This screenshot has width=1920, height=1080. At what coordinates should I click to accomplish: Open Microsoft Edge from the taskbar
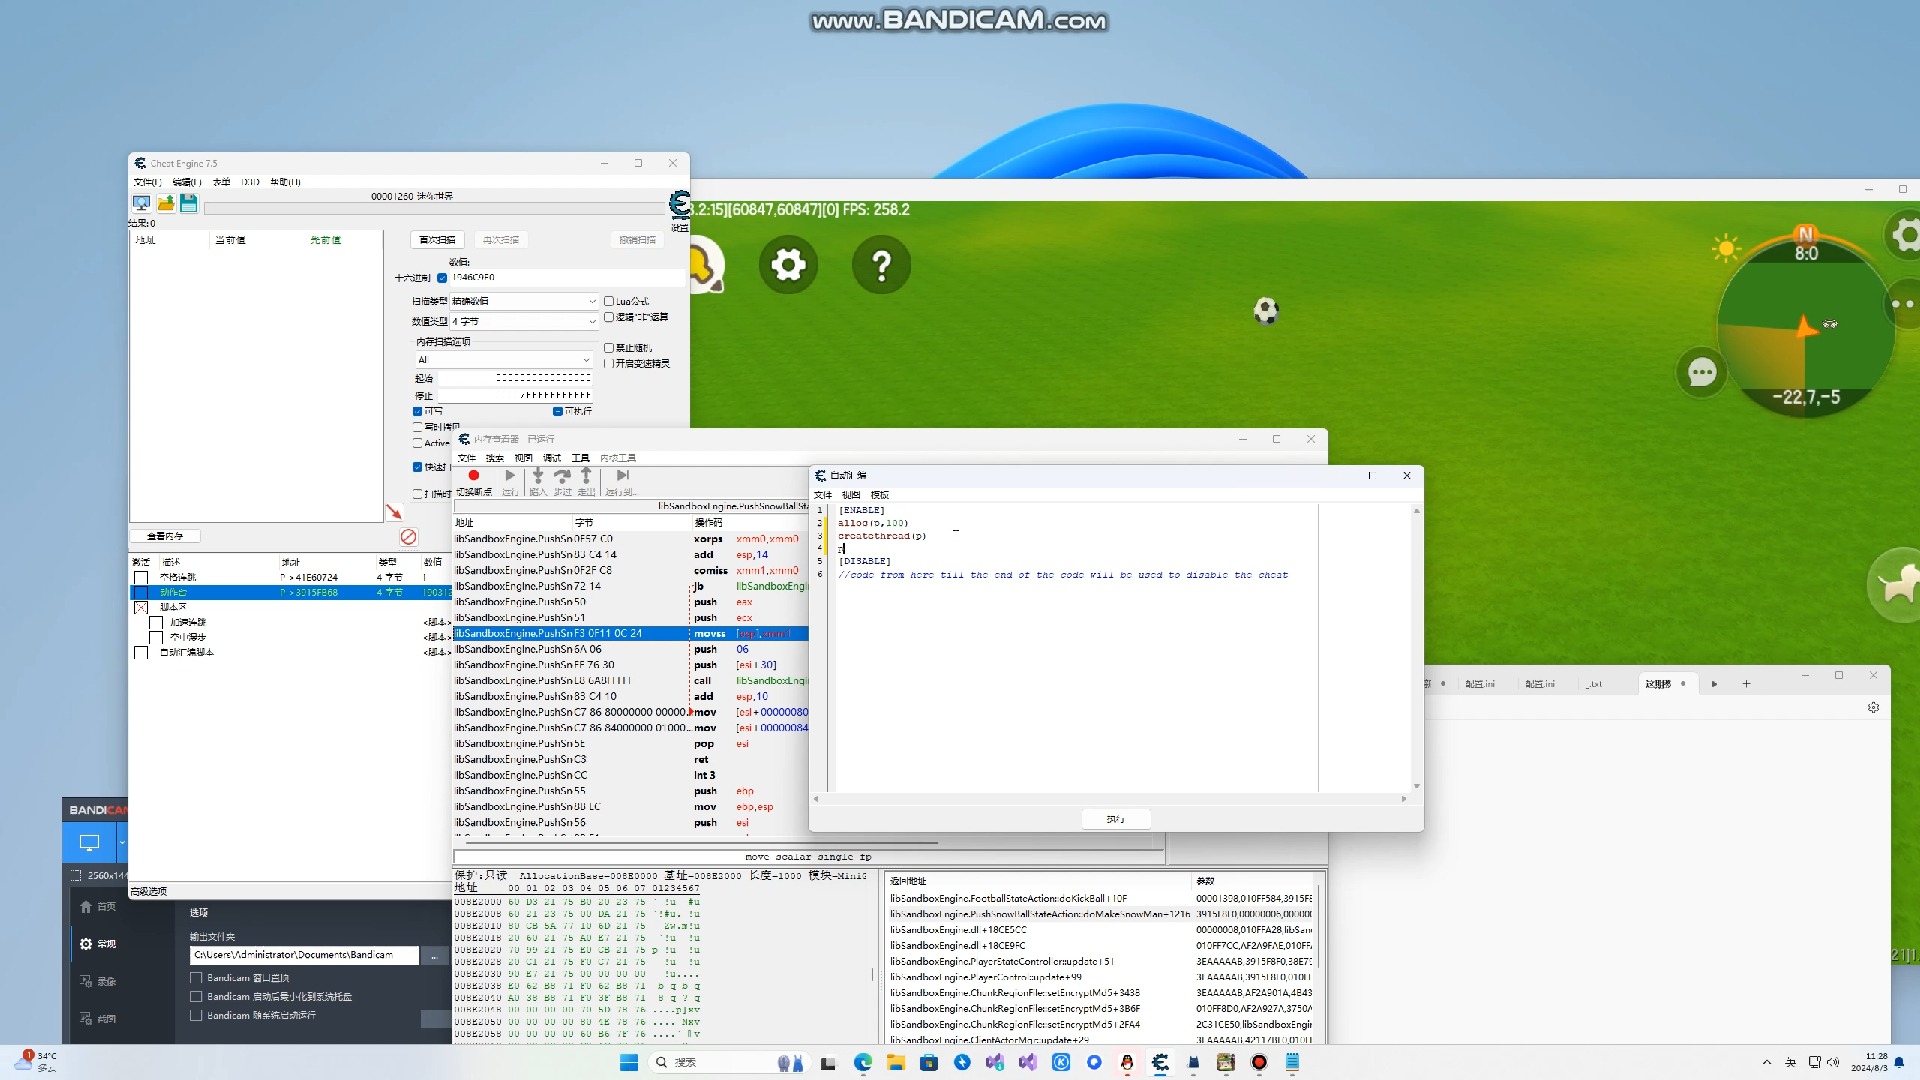(862, 1062)
